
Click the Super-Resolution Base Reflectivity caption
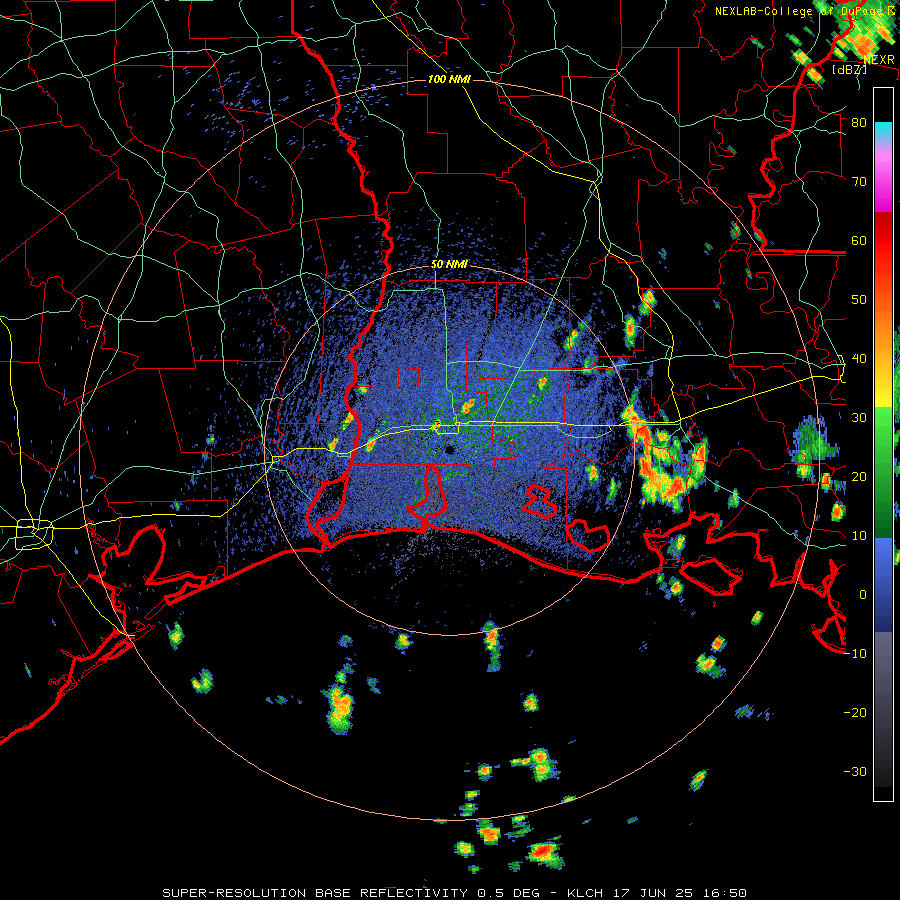tap(455, 893)
